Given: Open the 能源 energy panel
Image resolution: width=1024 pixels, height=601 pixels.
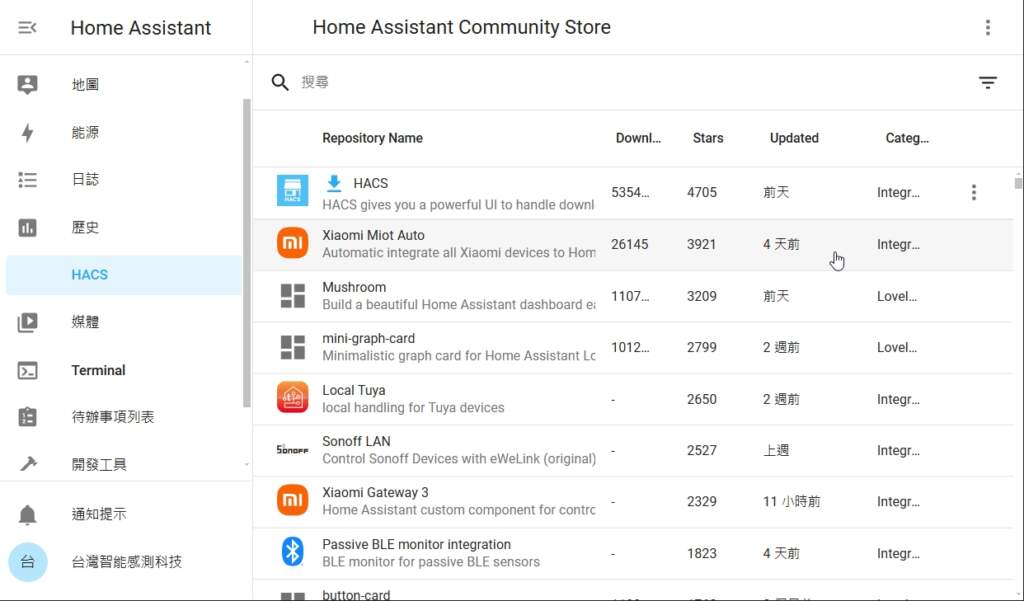Looking at the screenshot, I should 85,133.
